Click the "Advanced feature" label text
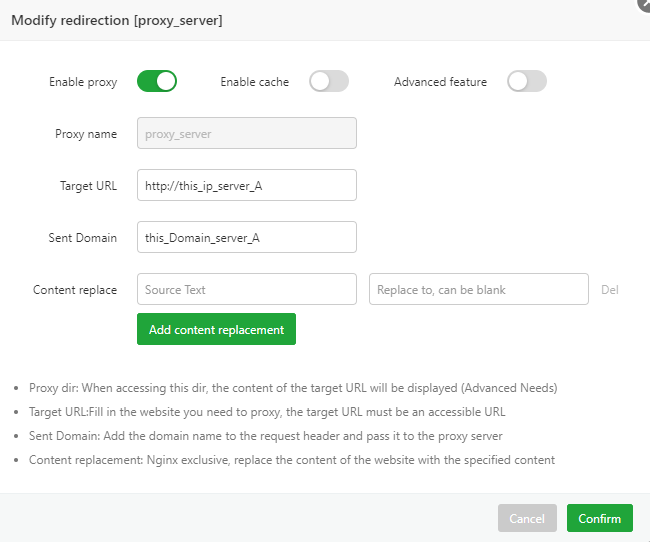 (440, 82)
